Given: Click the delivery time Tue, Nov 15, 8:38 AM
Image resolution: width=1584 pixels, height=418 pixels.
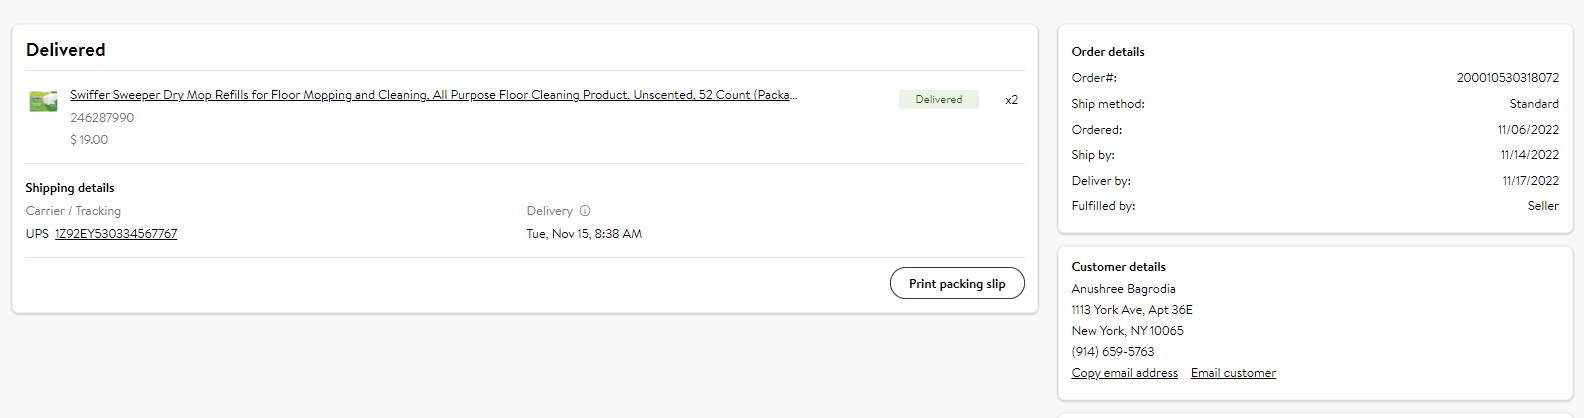Looking at the screenshot, I should pyautogui.click(x=584, y=234).
